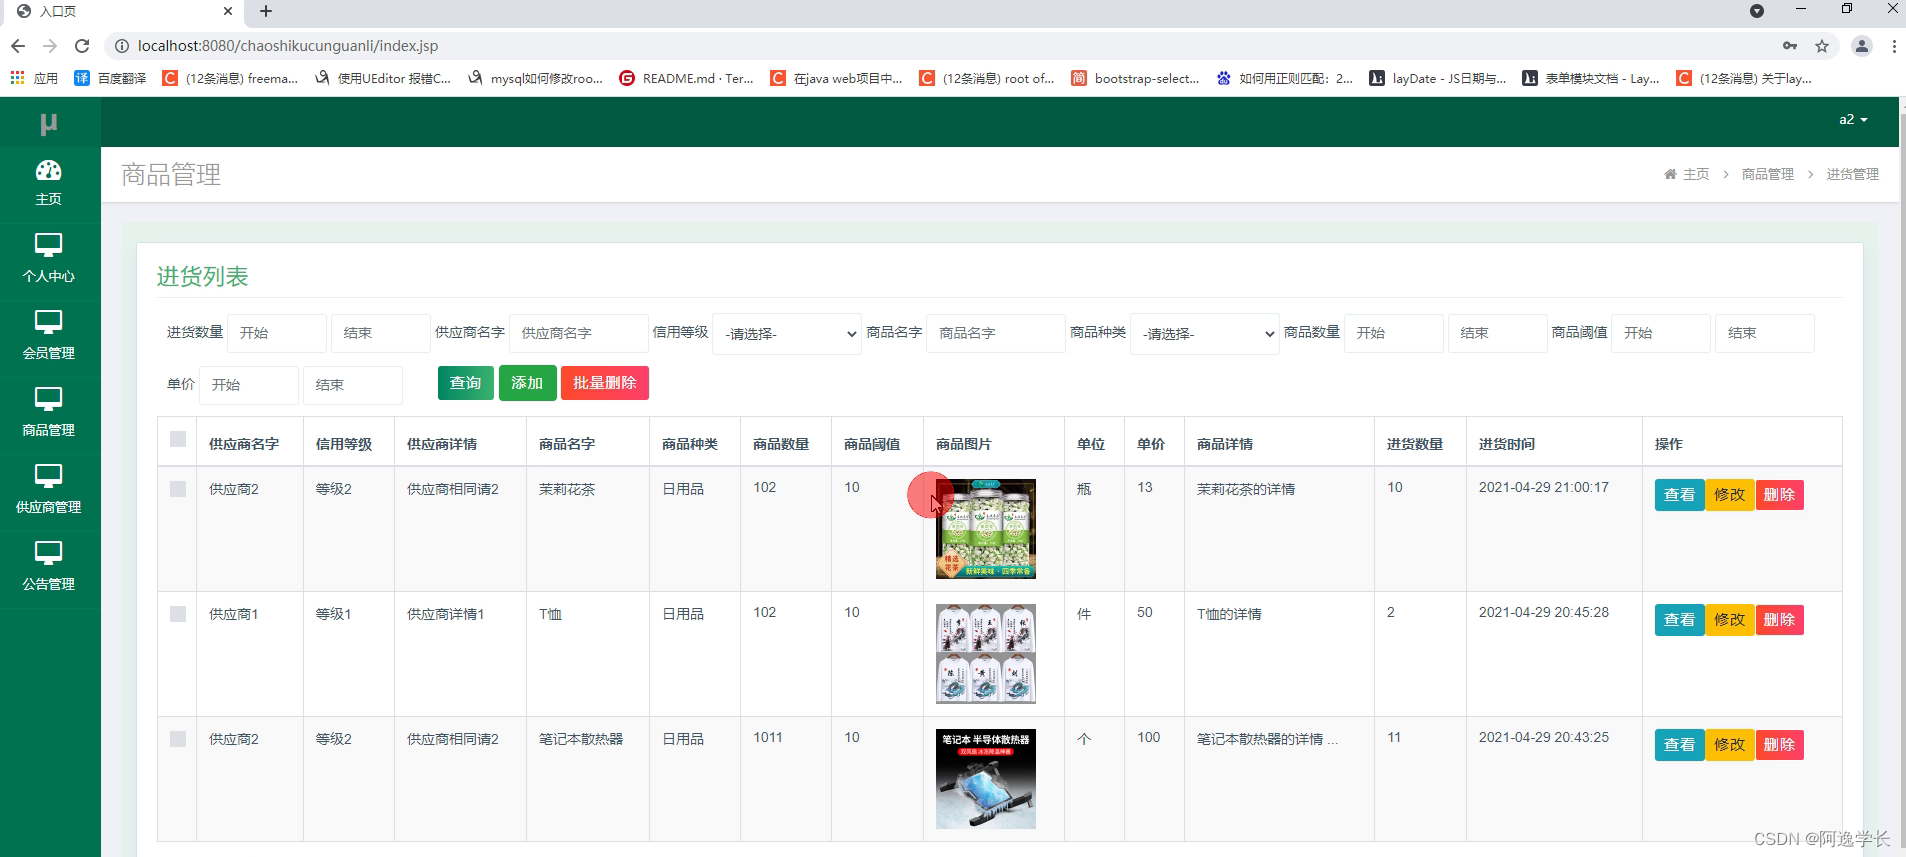Open the saved passwords key icon

(1790, 46)
